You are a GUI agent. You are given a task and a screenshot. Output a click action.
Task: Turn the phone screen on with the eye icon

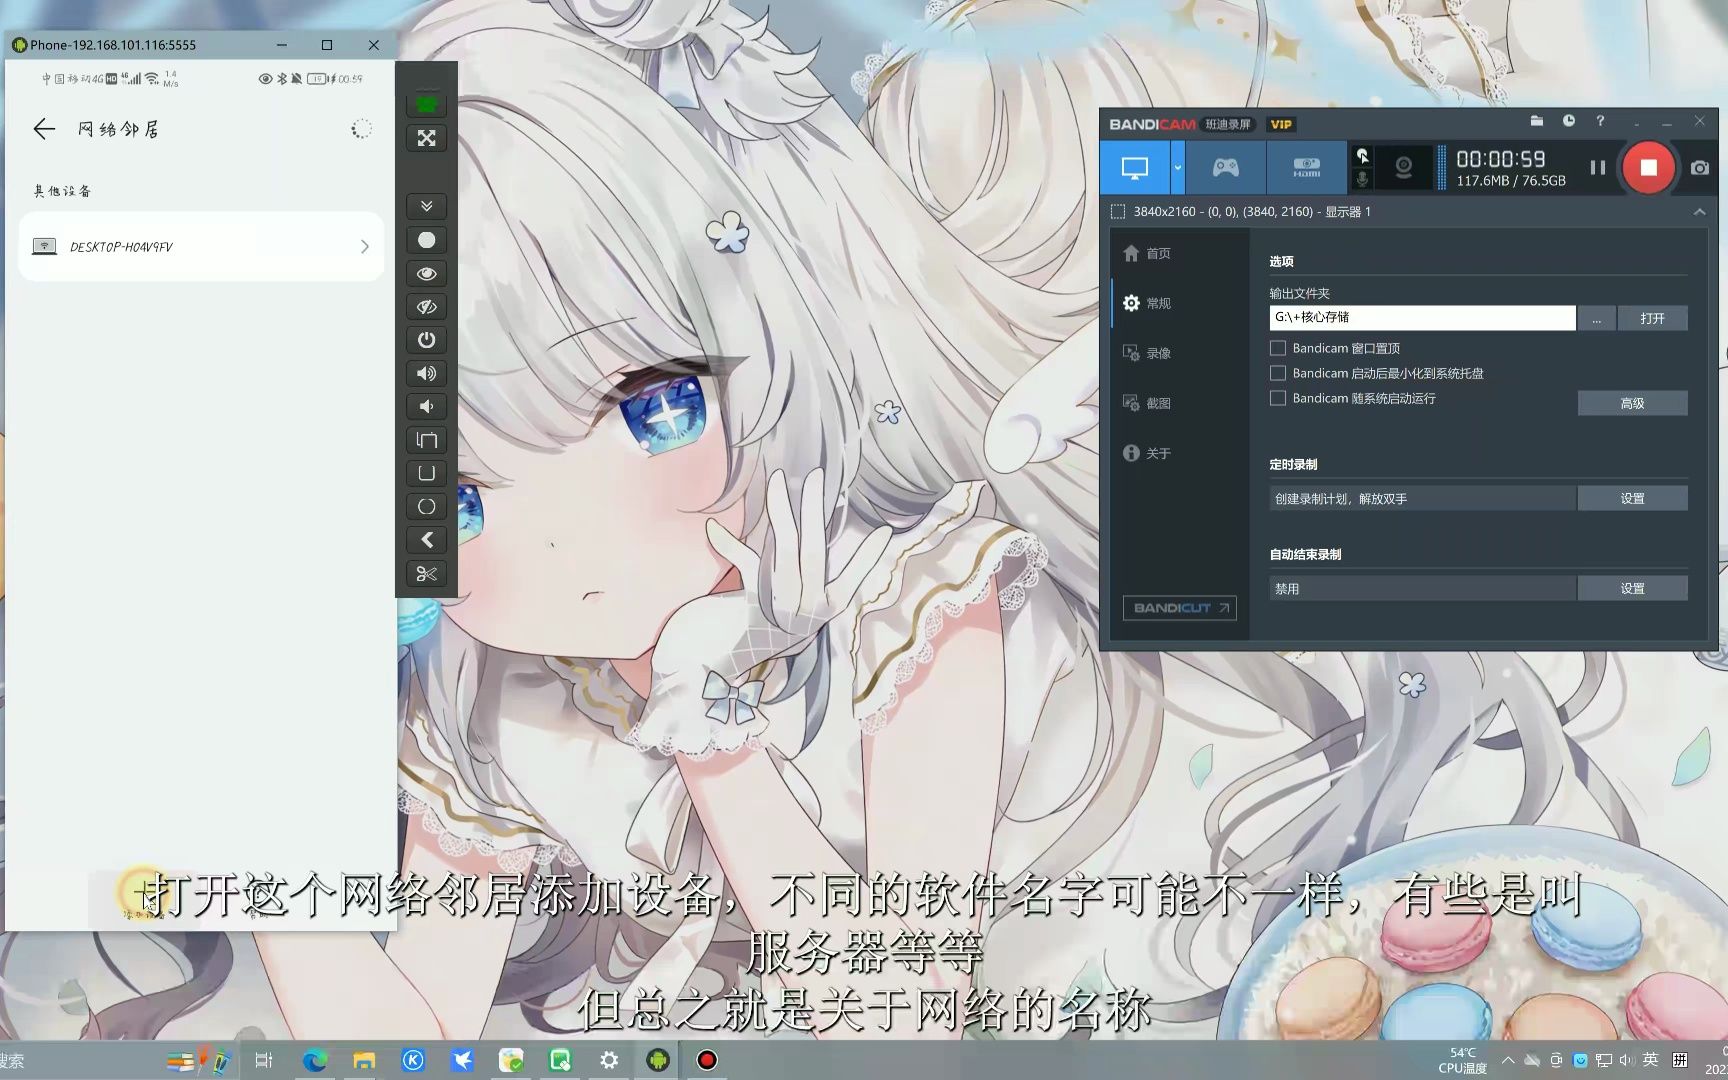426,273
